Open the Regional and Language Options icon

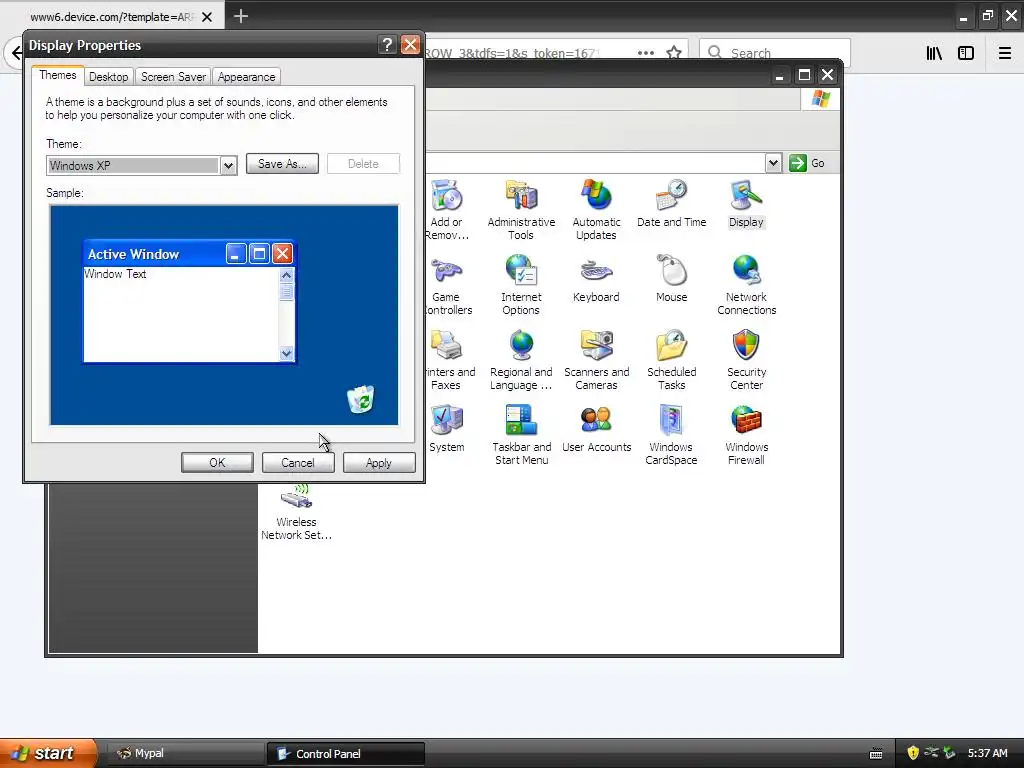click(x=521, y=359)
